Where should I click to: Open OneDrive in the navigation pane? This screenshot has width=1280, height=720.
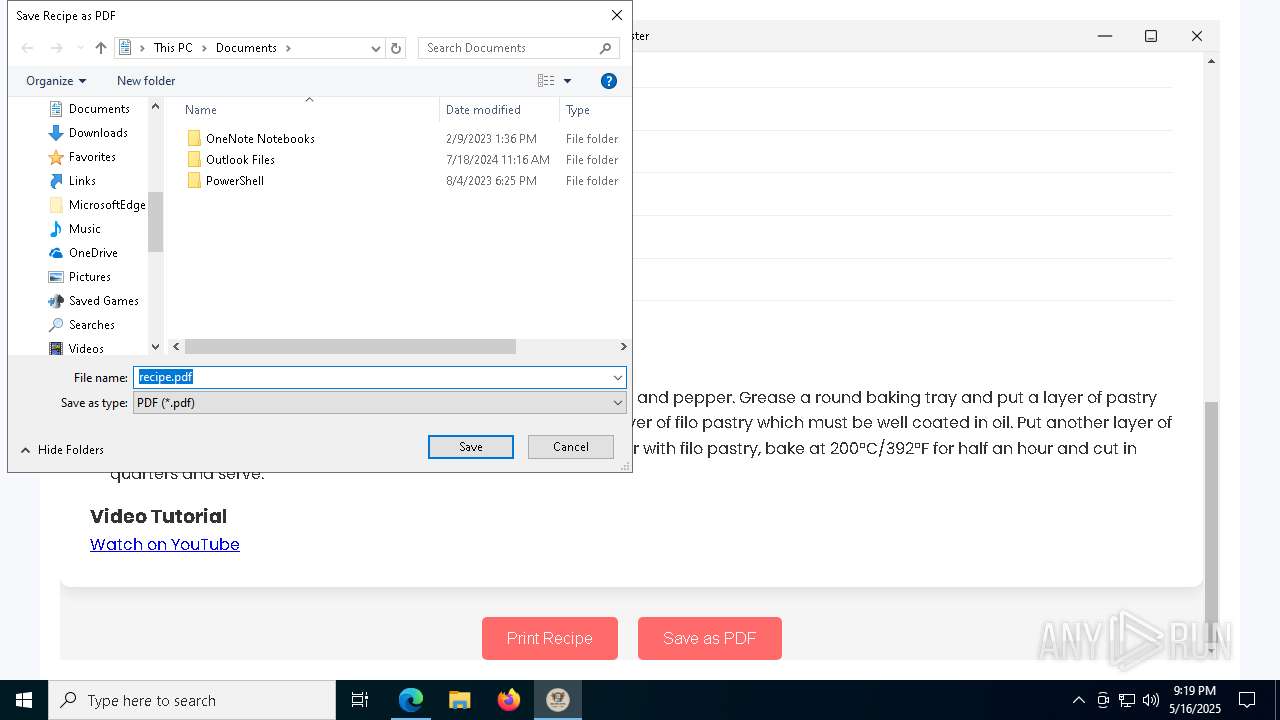(x=93, y=253)
